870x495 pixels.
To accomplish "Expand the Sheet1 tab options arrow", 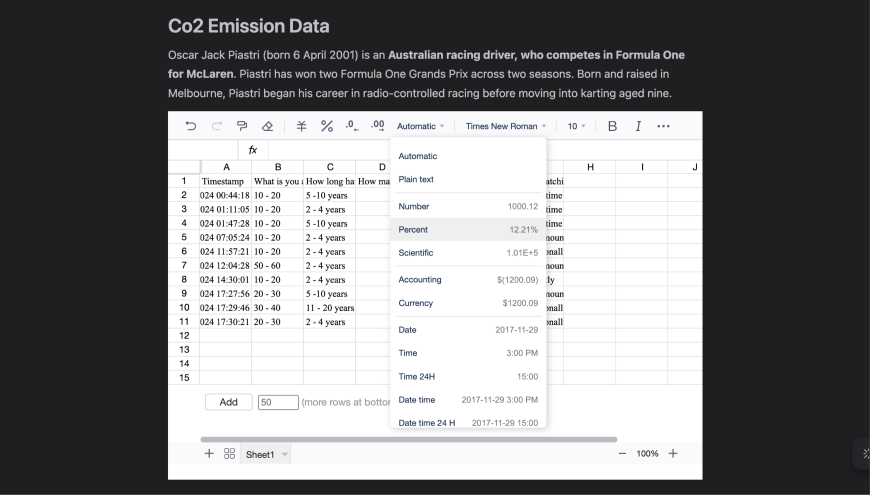I will 285,455.
